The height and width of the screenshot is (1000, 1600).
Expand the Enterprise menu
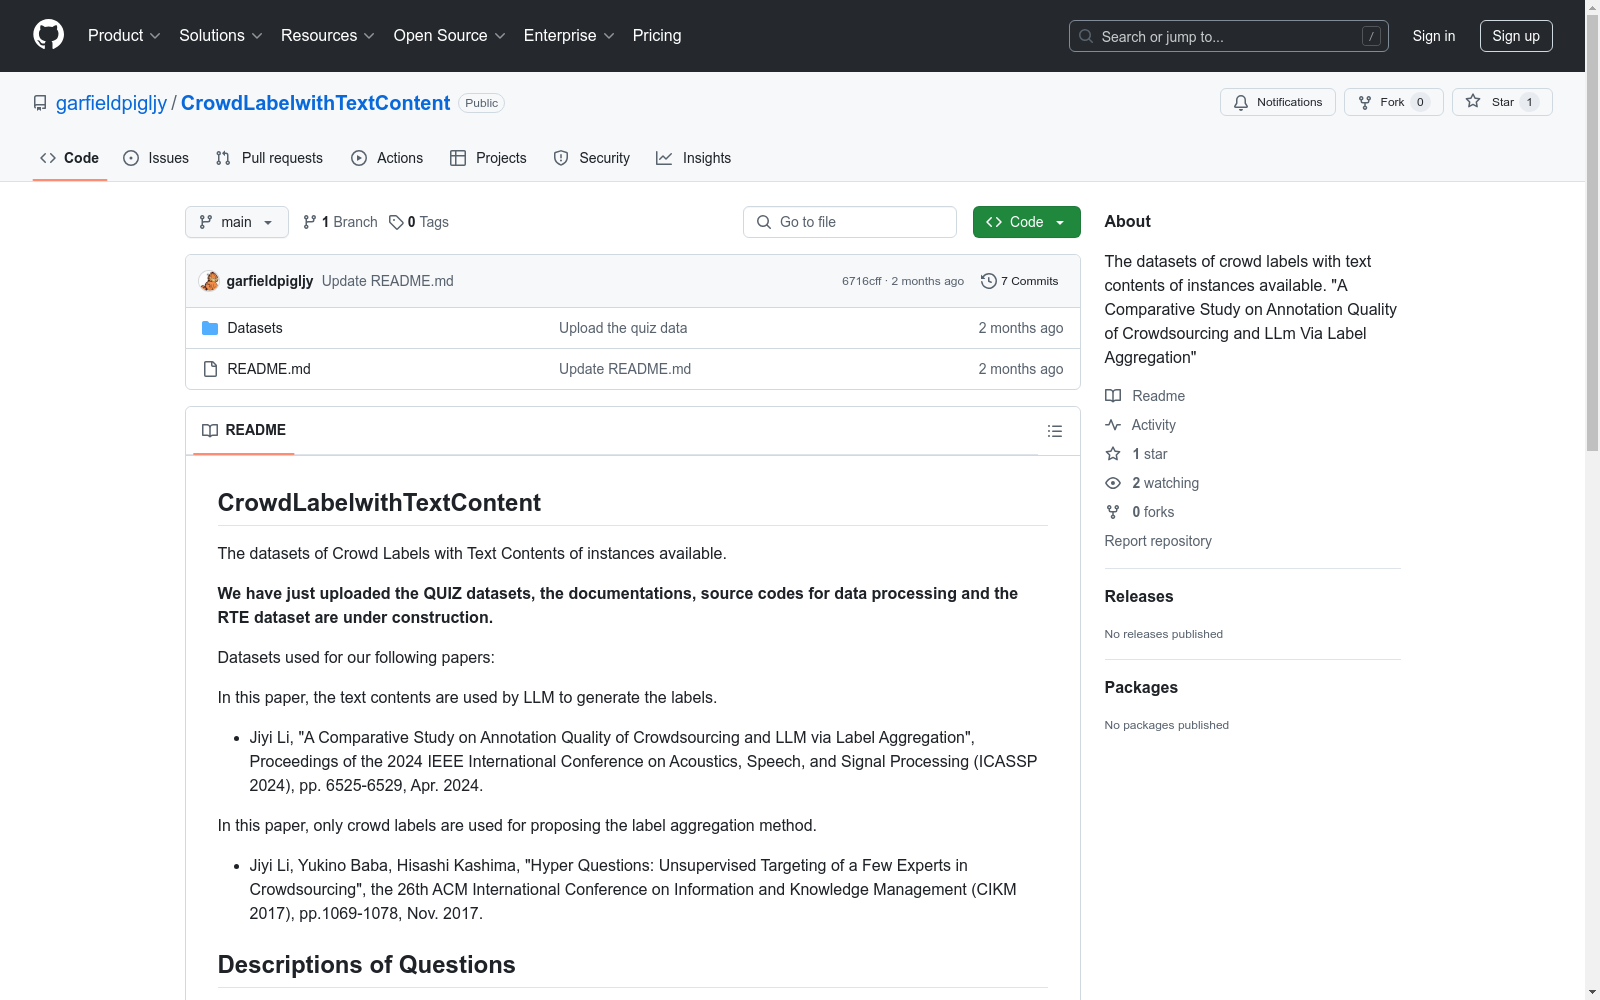(569, 35)
